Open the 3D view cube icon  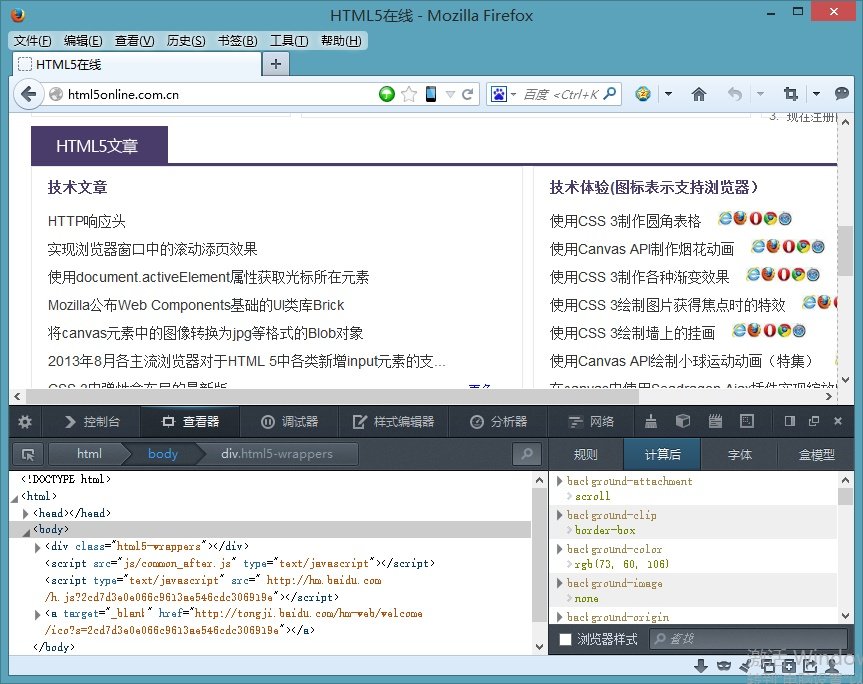tap(683, 422)
